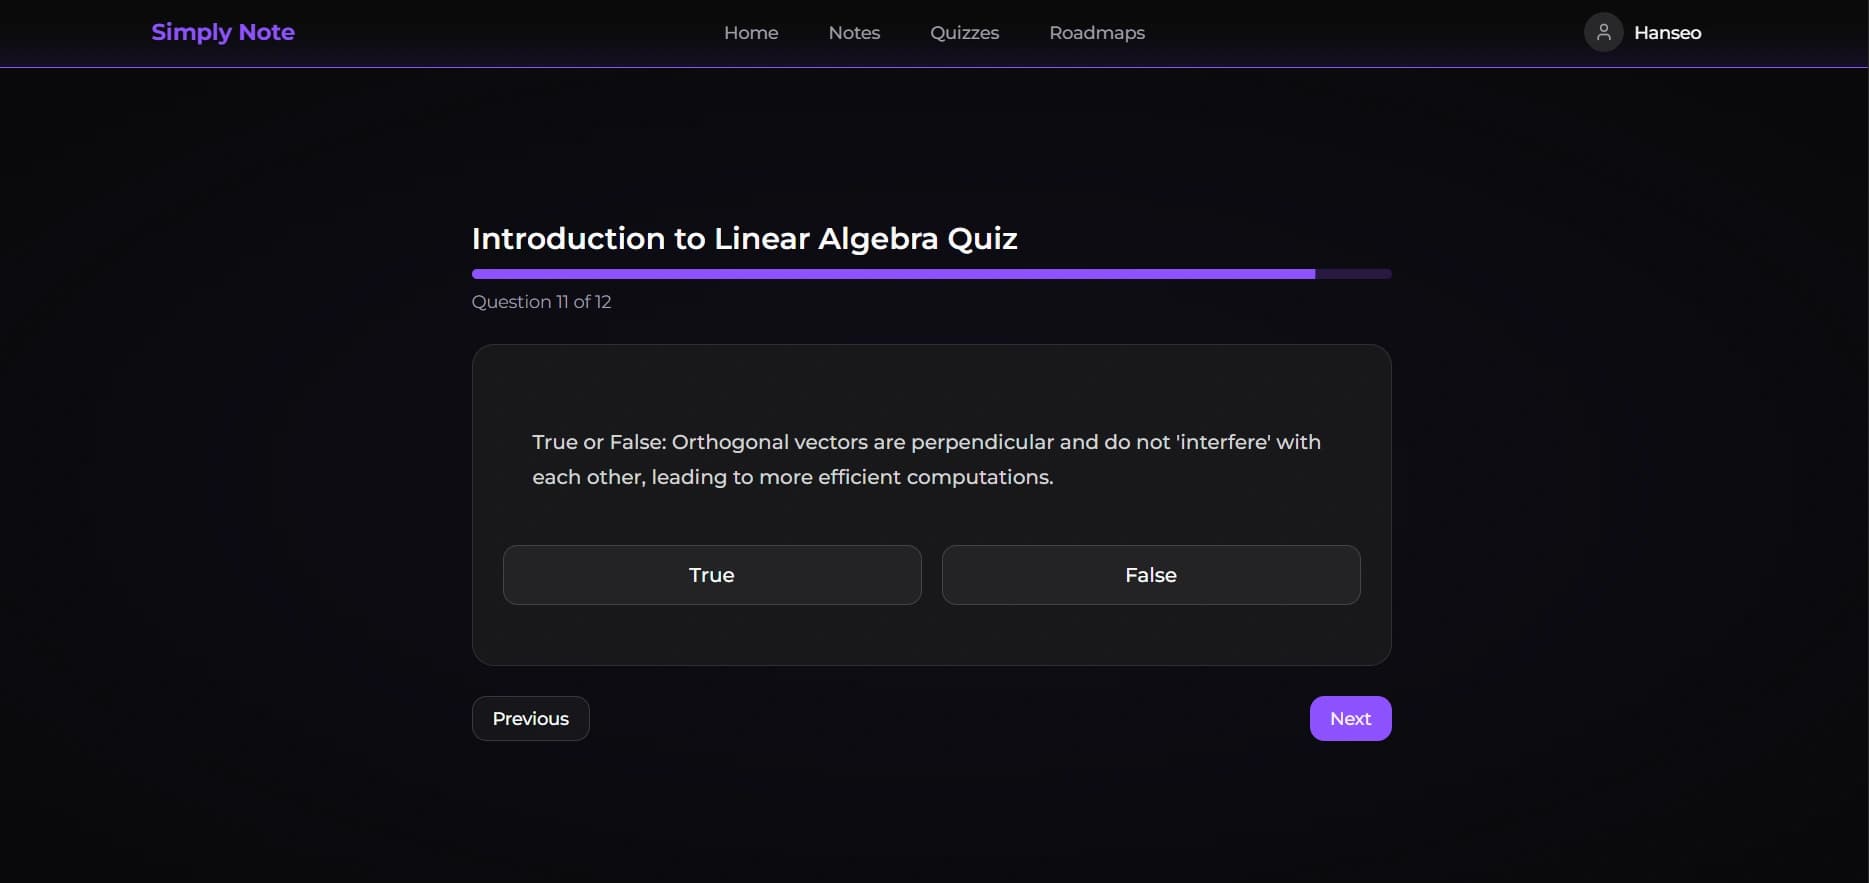Click the Hanseo username
The width and height of the screenshot is (1869, 883).
1667,33
